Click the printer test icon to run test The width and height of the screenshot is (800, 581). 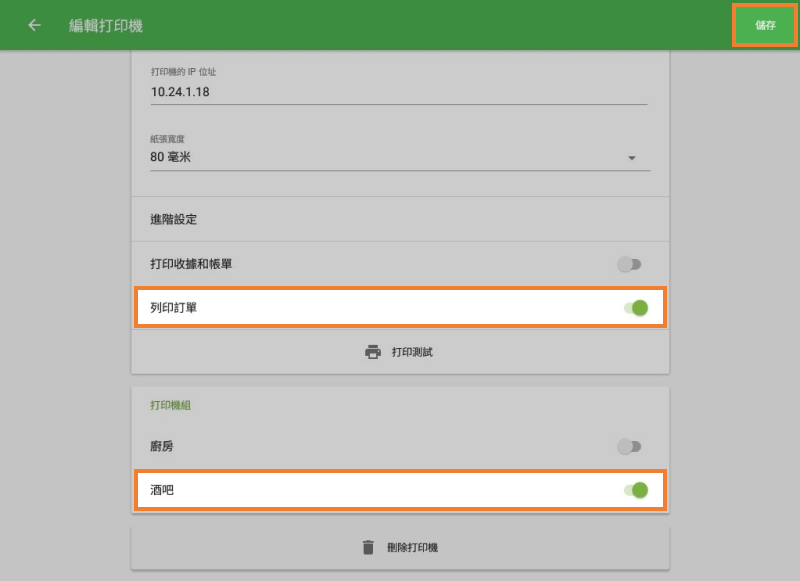[374, 351]
